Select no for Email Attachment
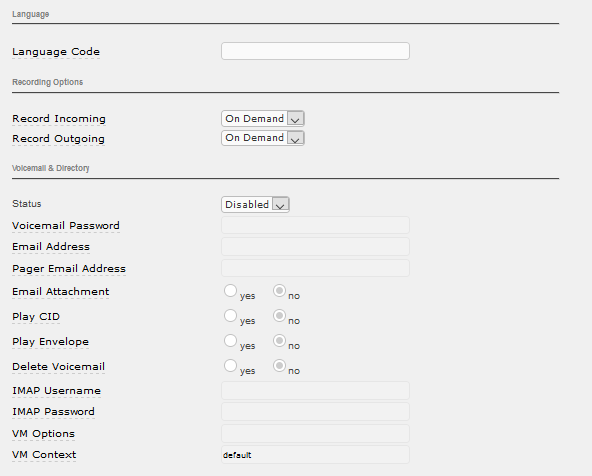Screen dimensions: 592x476 pos(279,291)
